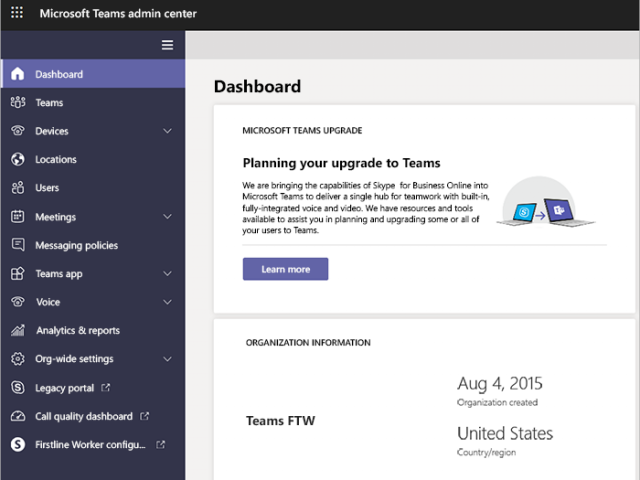
Task: Collapse the sidebar with hamburger icon
Action: click(167, 45)
